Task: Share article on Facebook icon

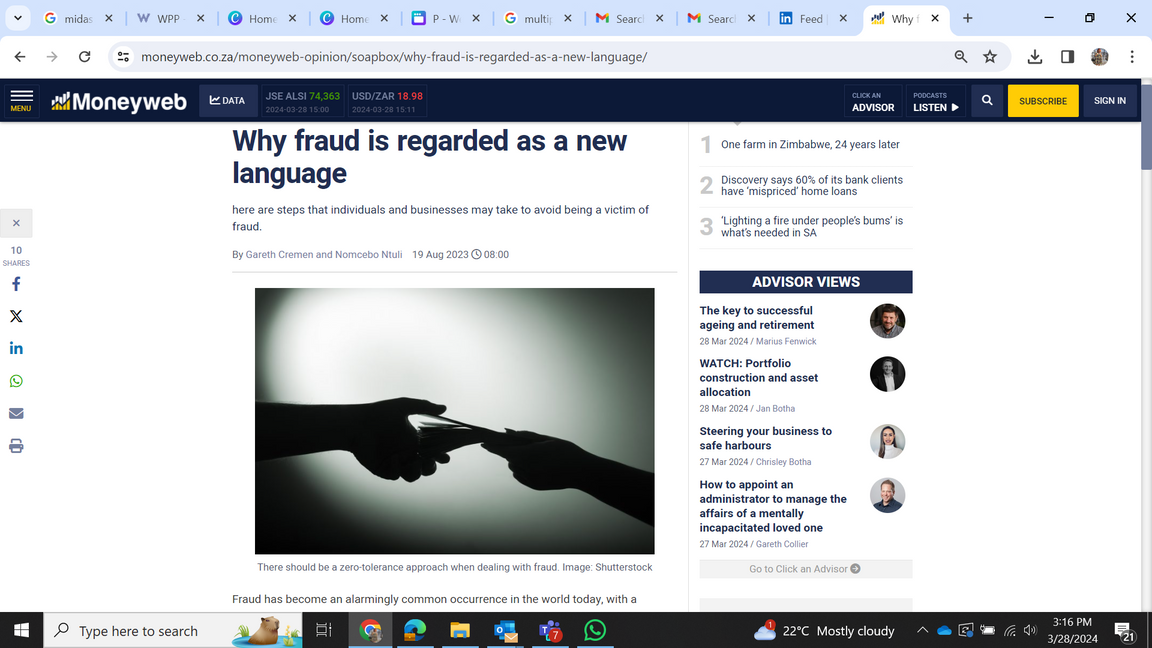Action: point(16,284)
